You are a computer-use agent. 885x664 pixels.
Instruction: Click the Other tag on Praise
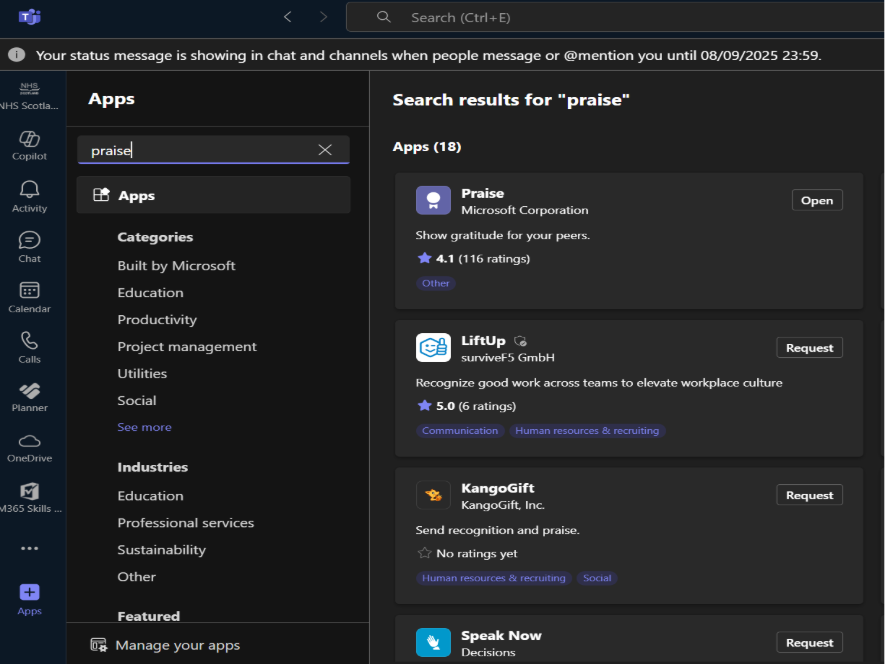pos(436,283)
